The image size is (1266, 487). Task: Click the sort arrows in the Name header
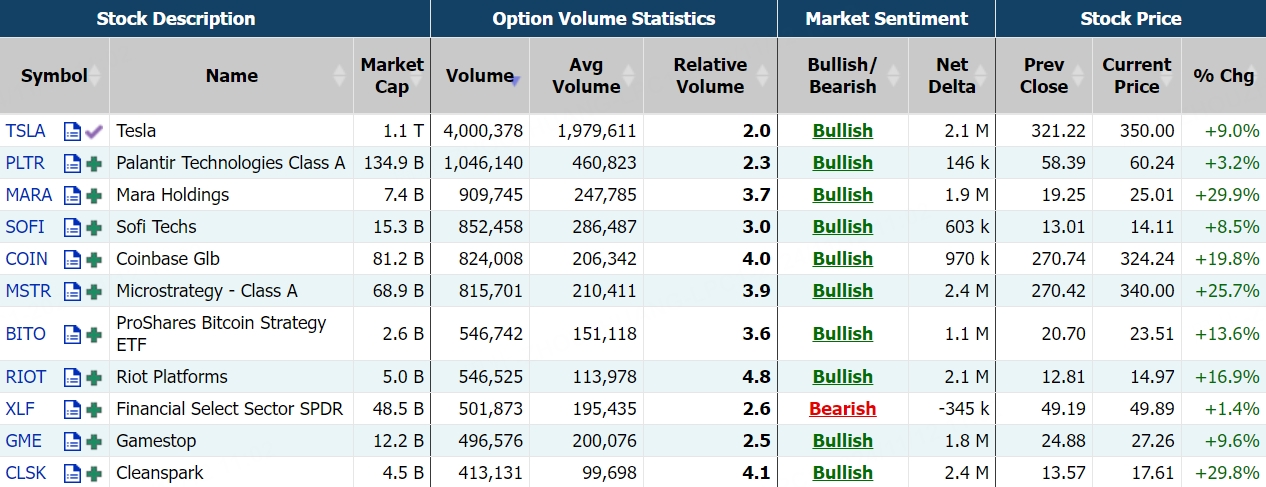pyautogui.click(x=340, y=76)
